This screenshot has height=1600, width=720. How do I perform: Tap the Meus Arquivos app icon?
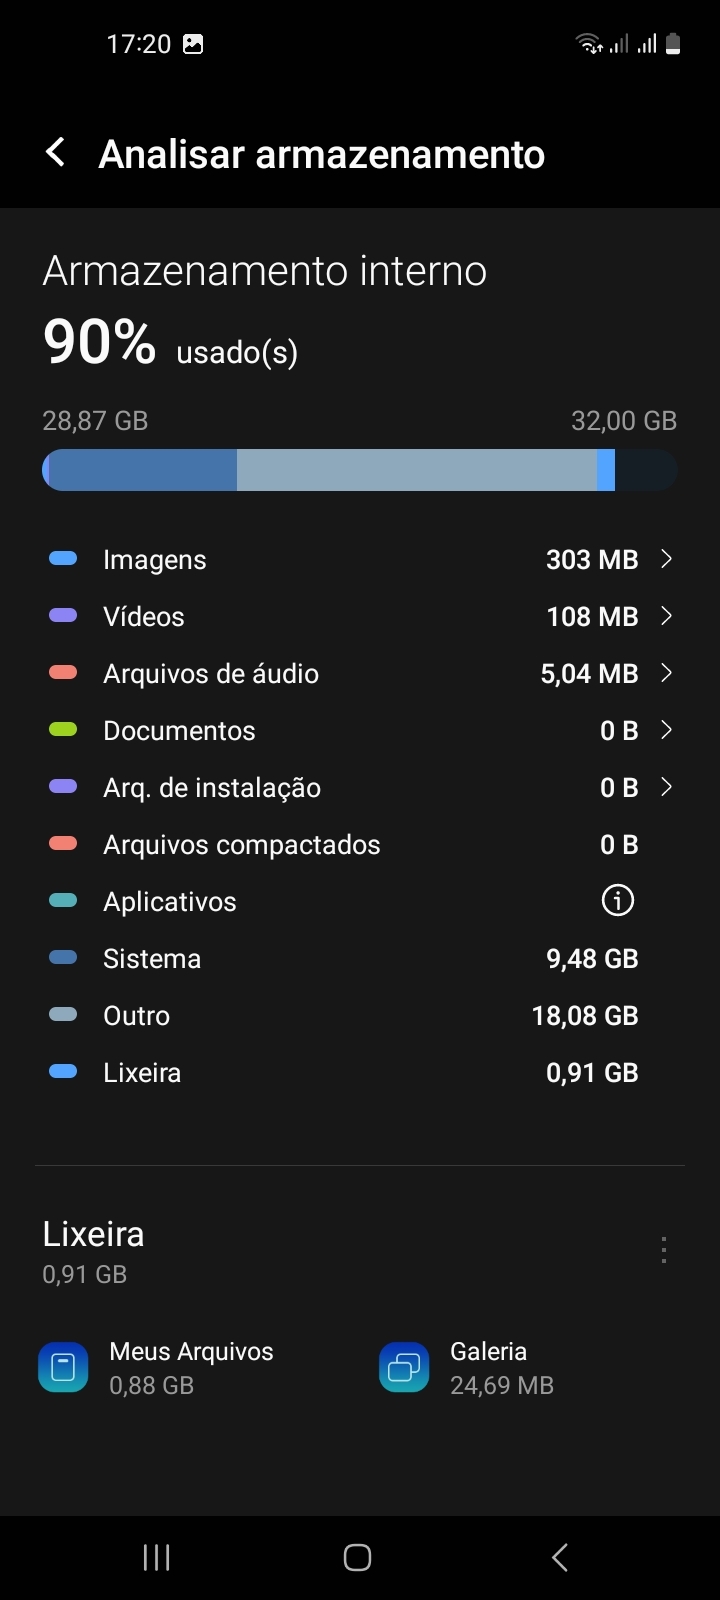coord(63,1367)
